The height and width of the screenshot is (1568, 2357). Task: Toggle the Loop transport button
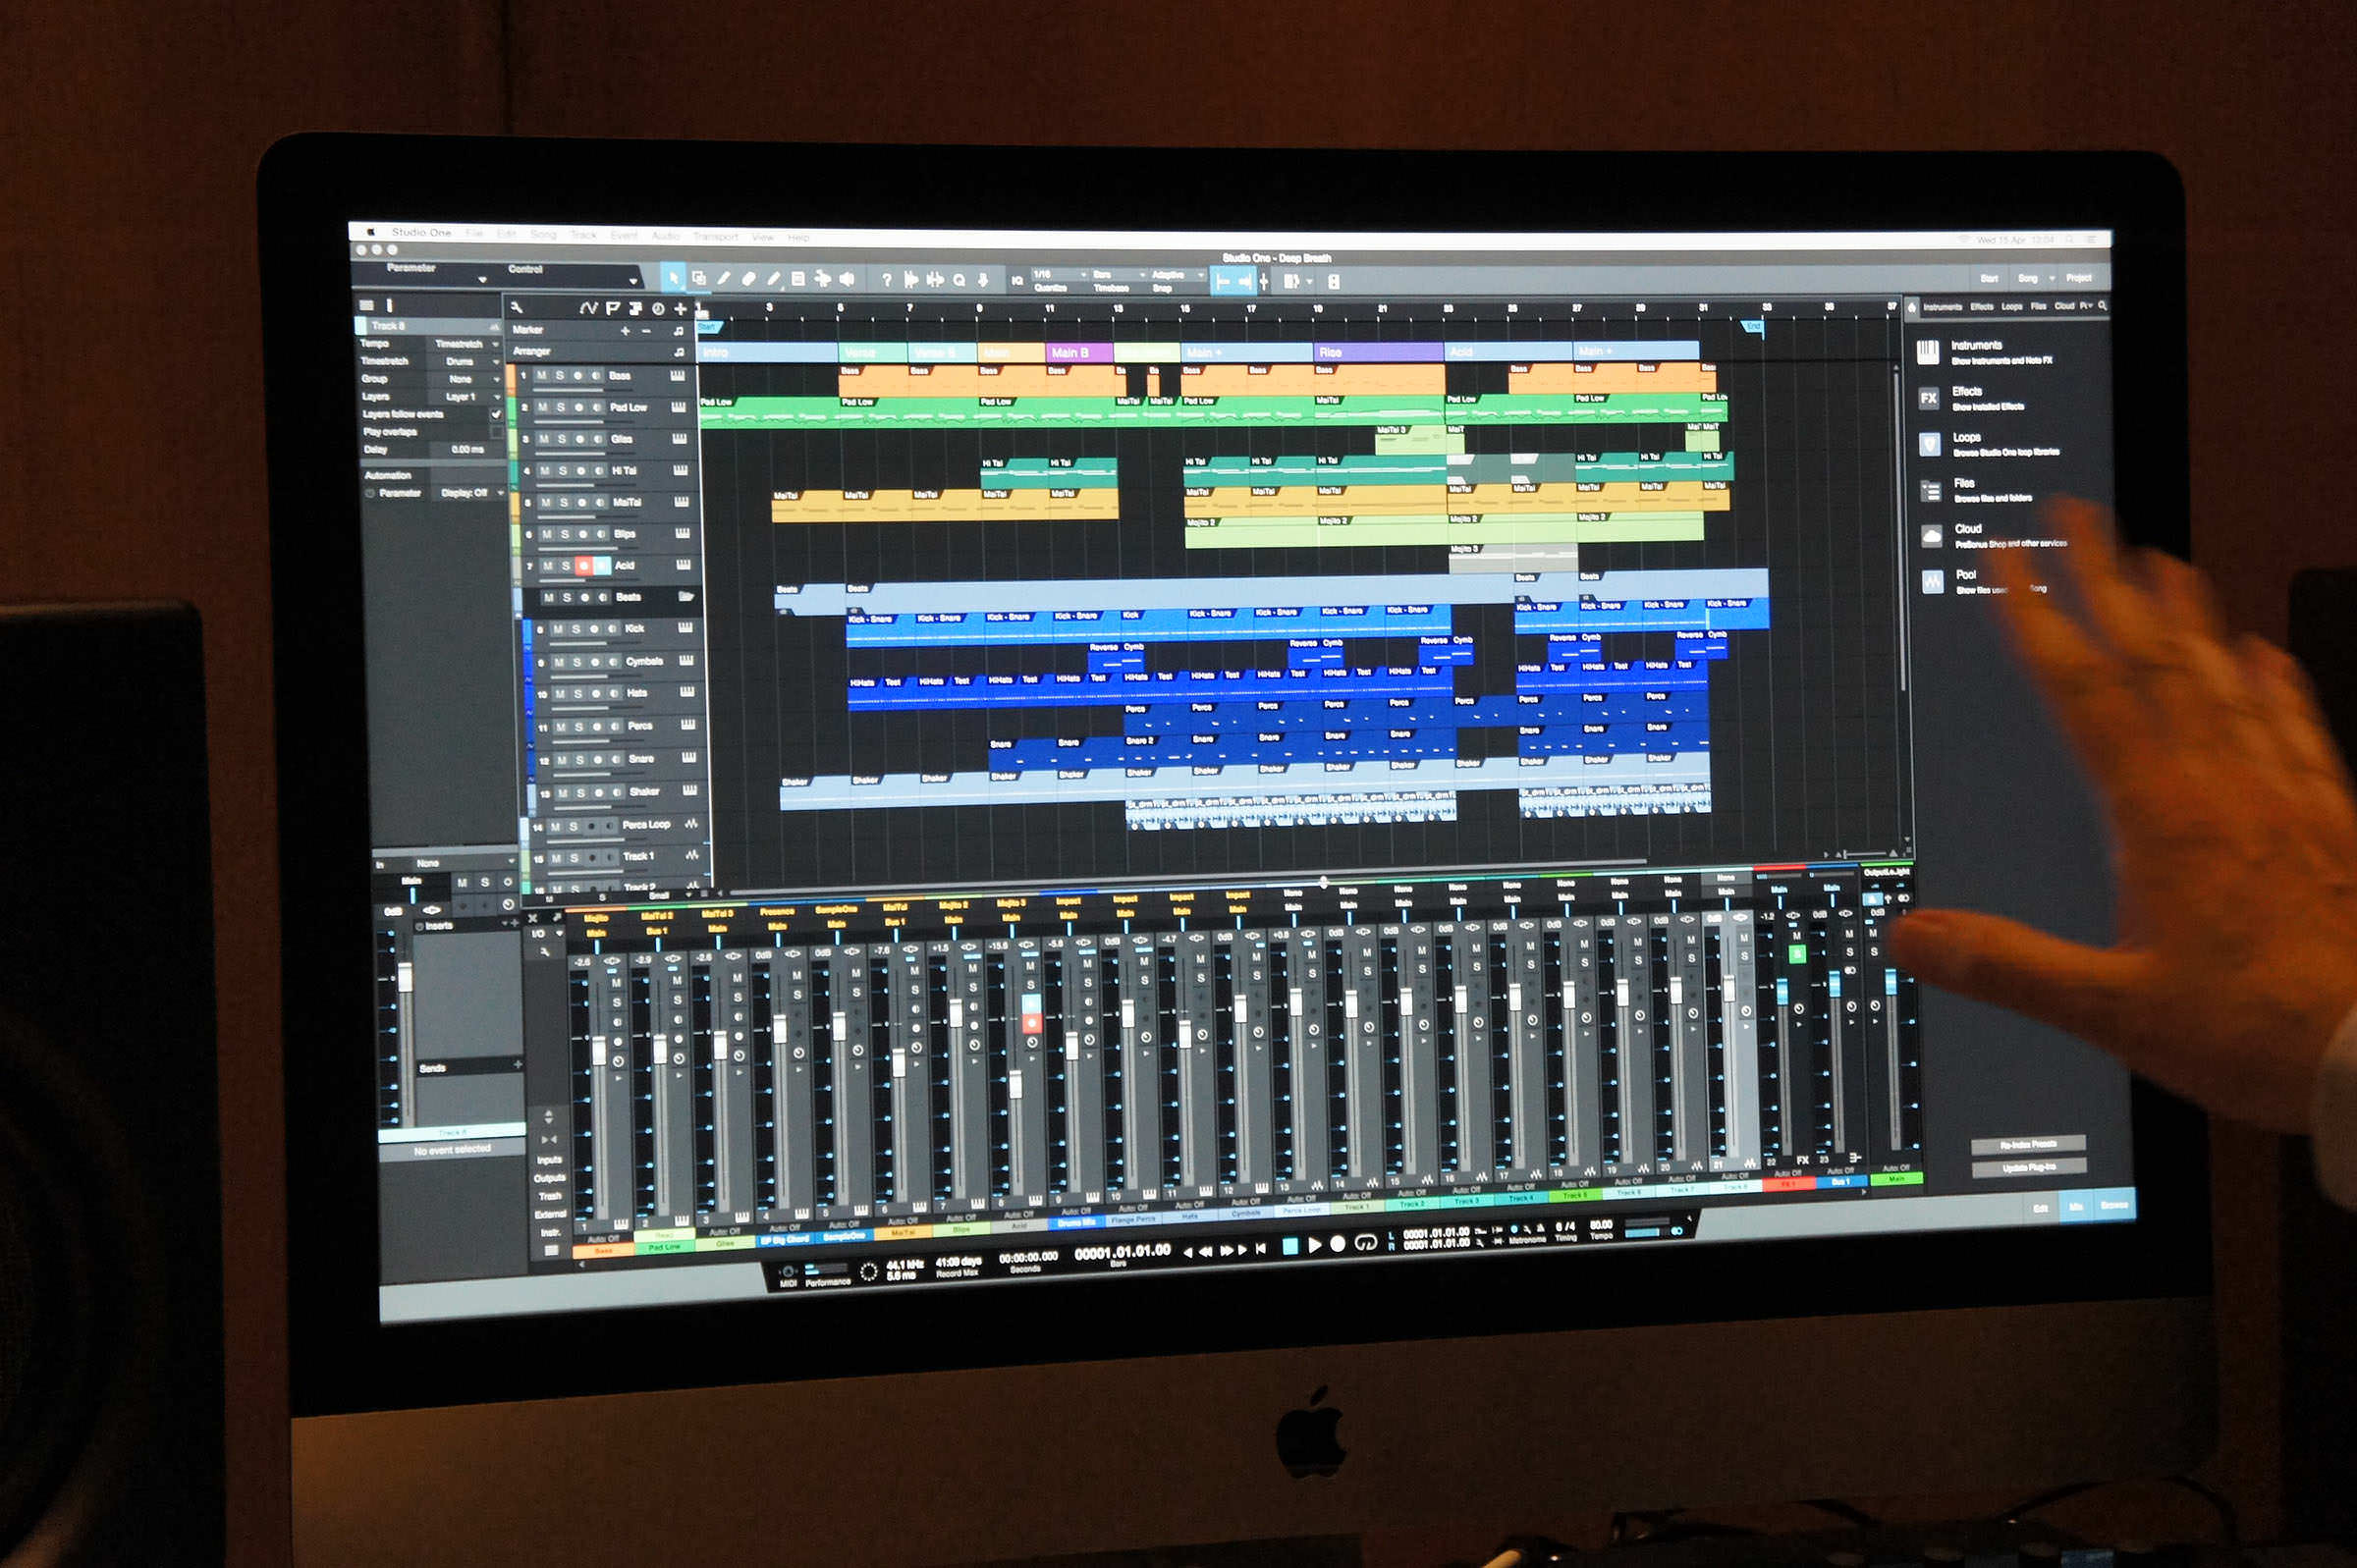(1366, 1242)
